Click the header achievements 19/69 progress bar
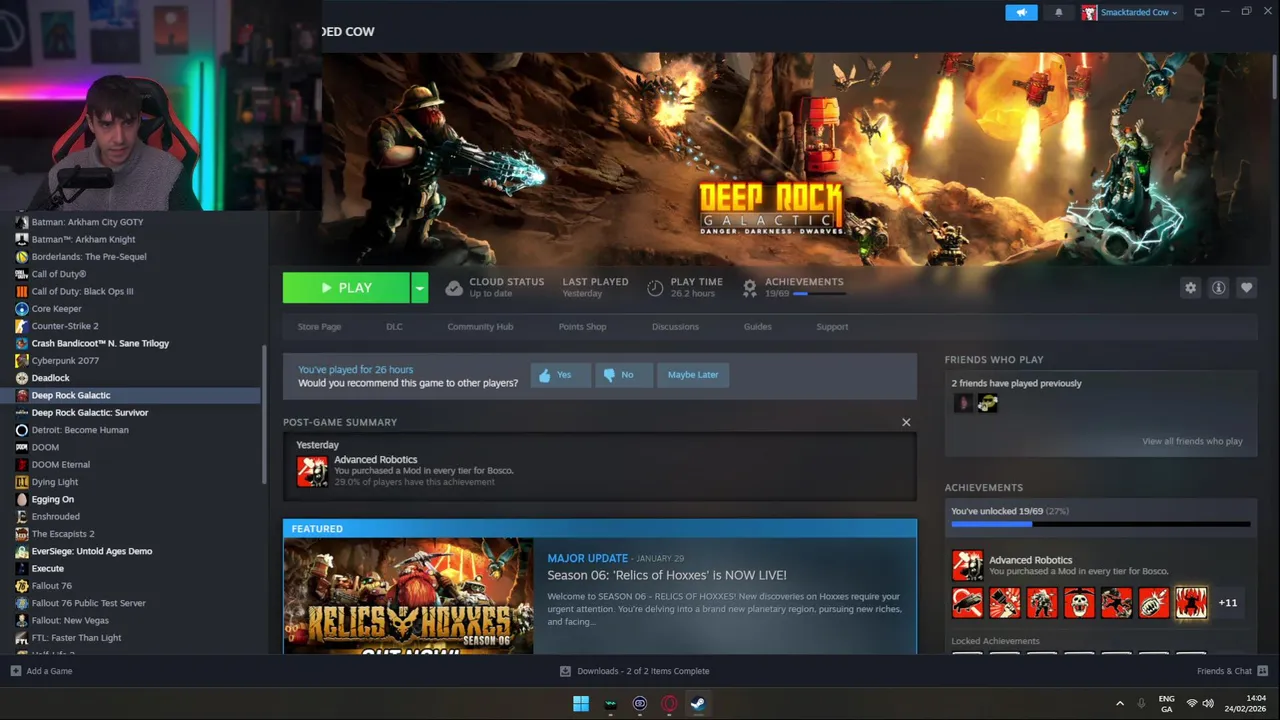The height and width of the screenshot is (720, 1280). point(819,294)
